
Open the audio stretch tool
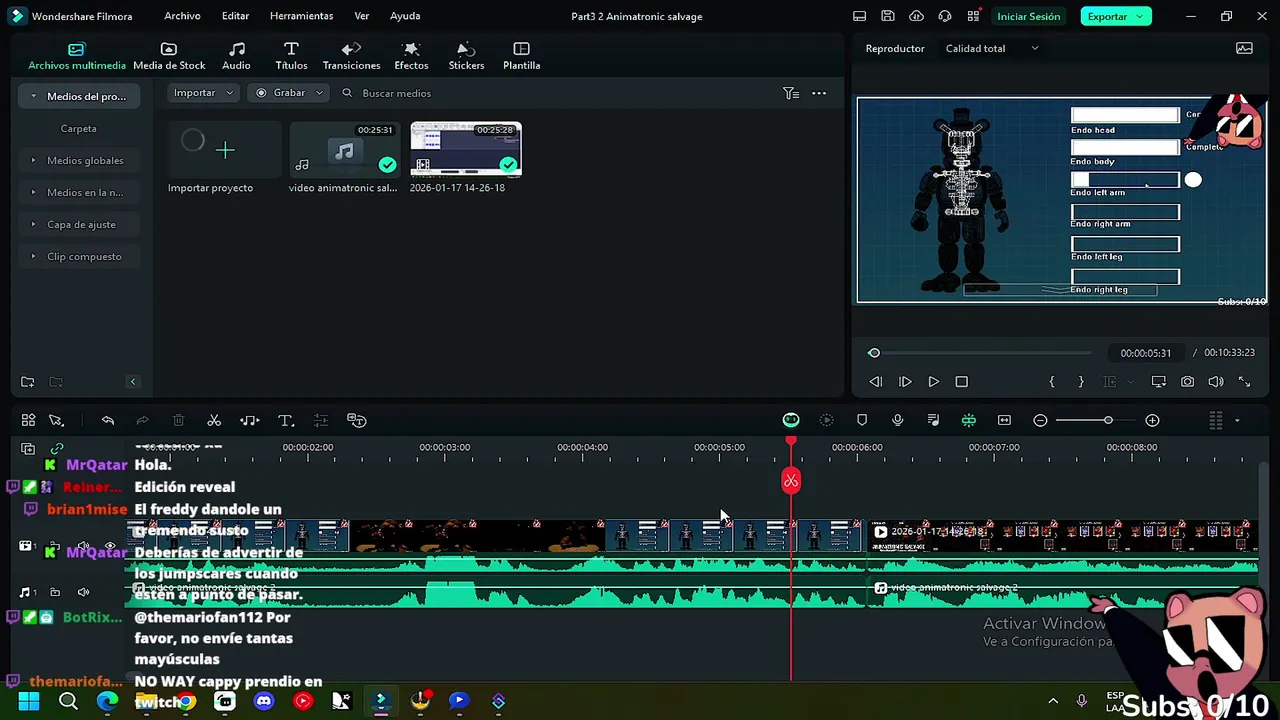click(x=250, y=421)
